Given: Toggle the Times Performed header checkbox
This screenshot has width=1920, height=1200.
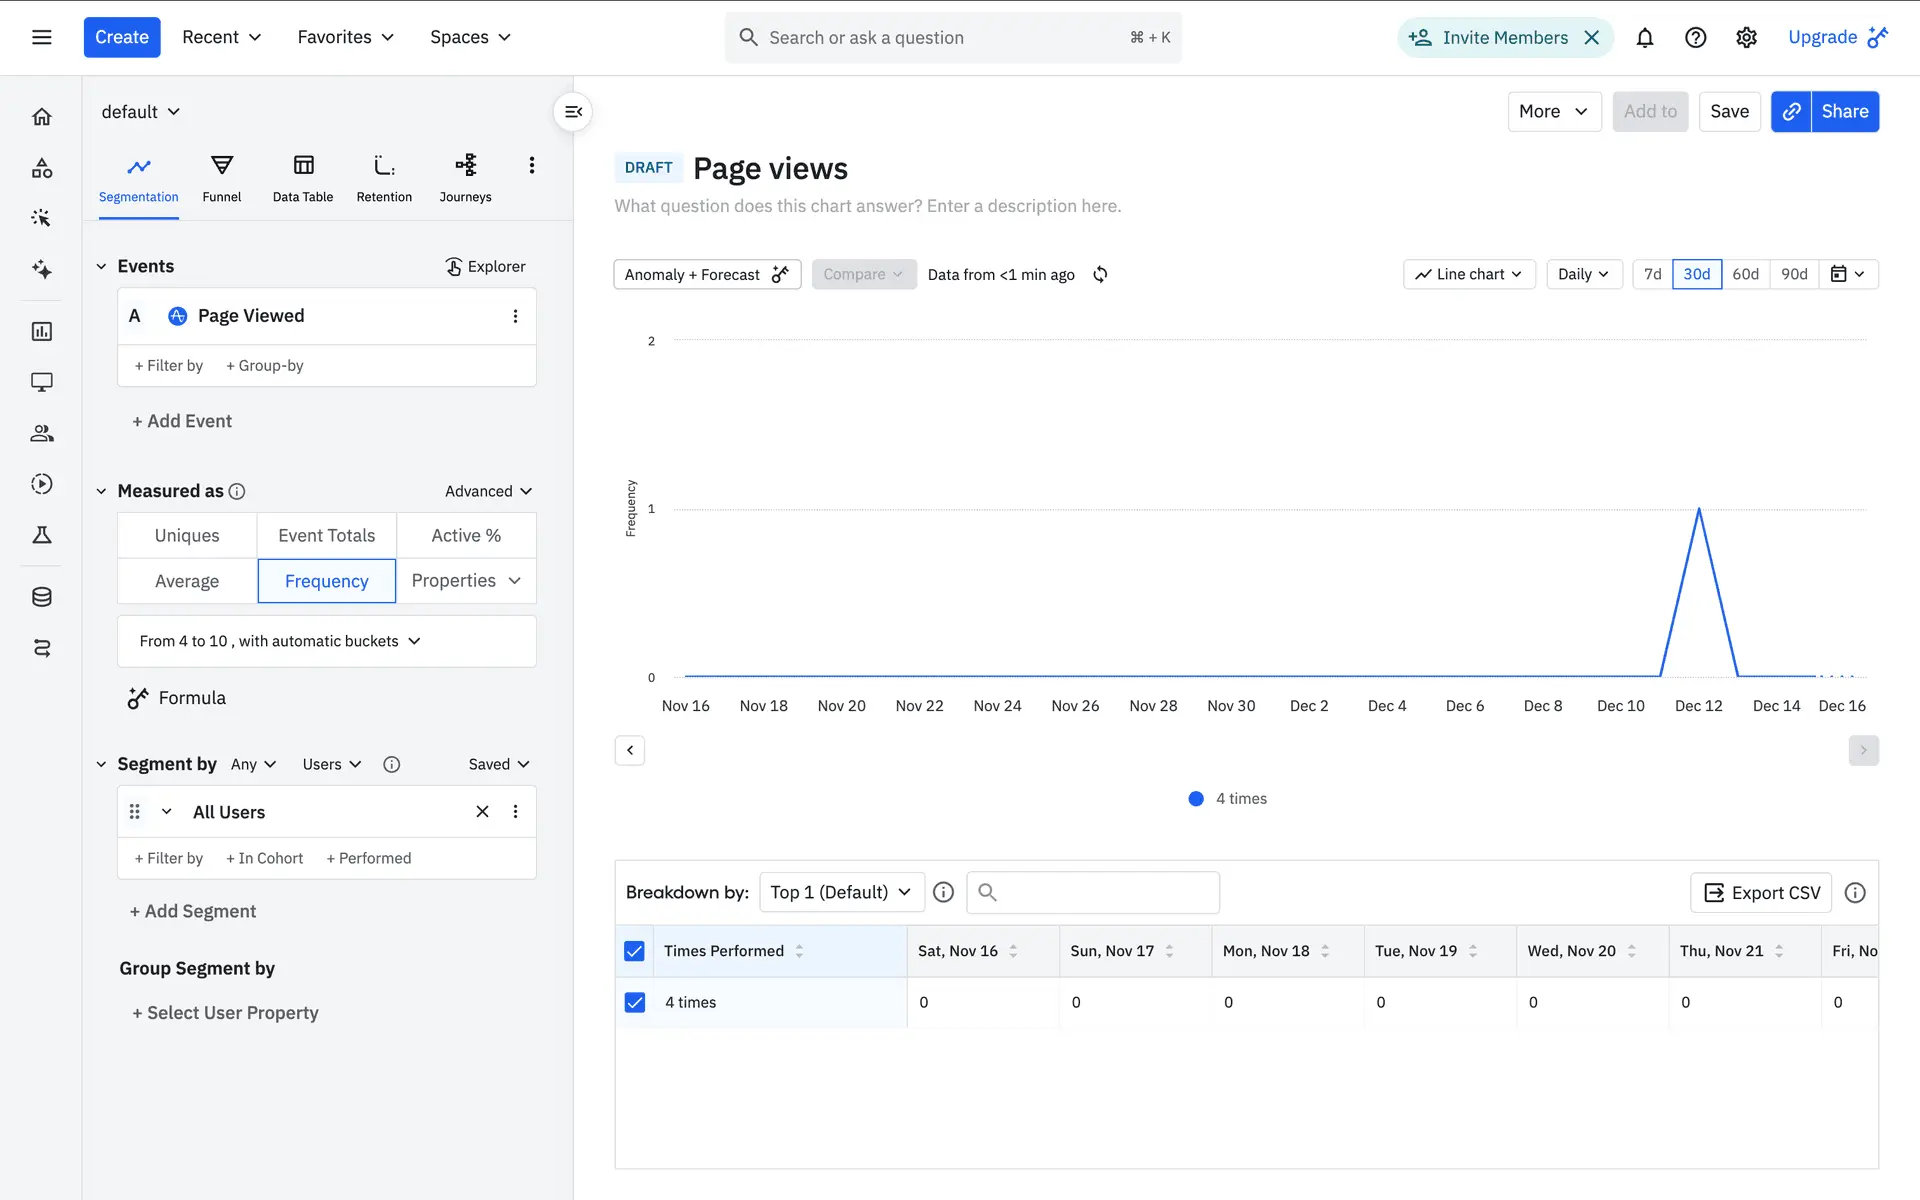Looking at the screenshot, I should click(634, 951).
